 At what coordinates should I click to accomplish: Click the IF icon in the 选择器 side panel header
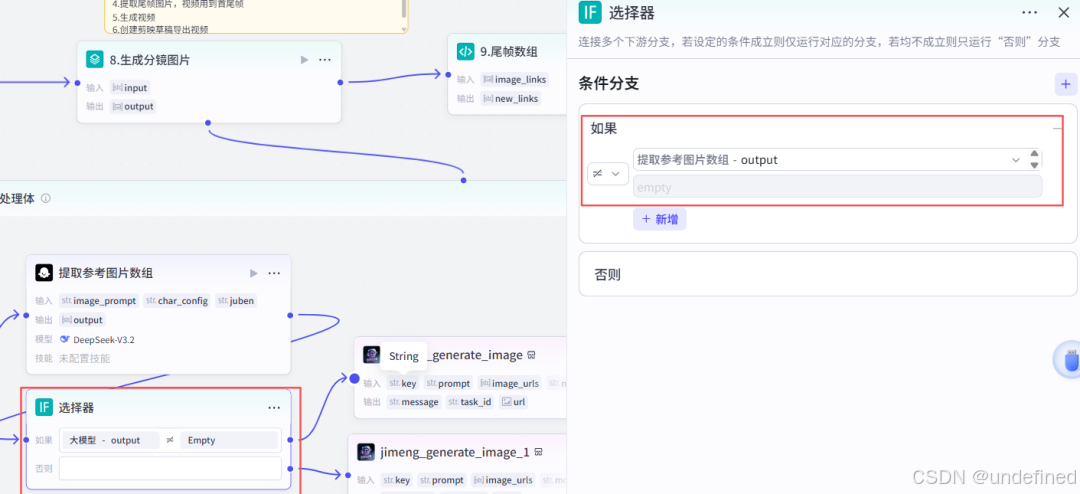[590, 12]
